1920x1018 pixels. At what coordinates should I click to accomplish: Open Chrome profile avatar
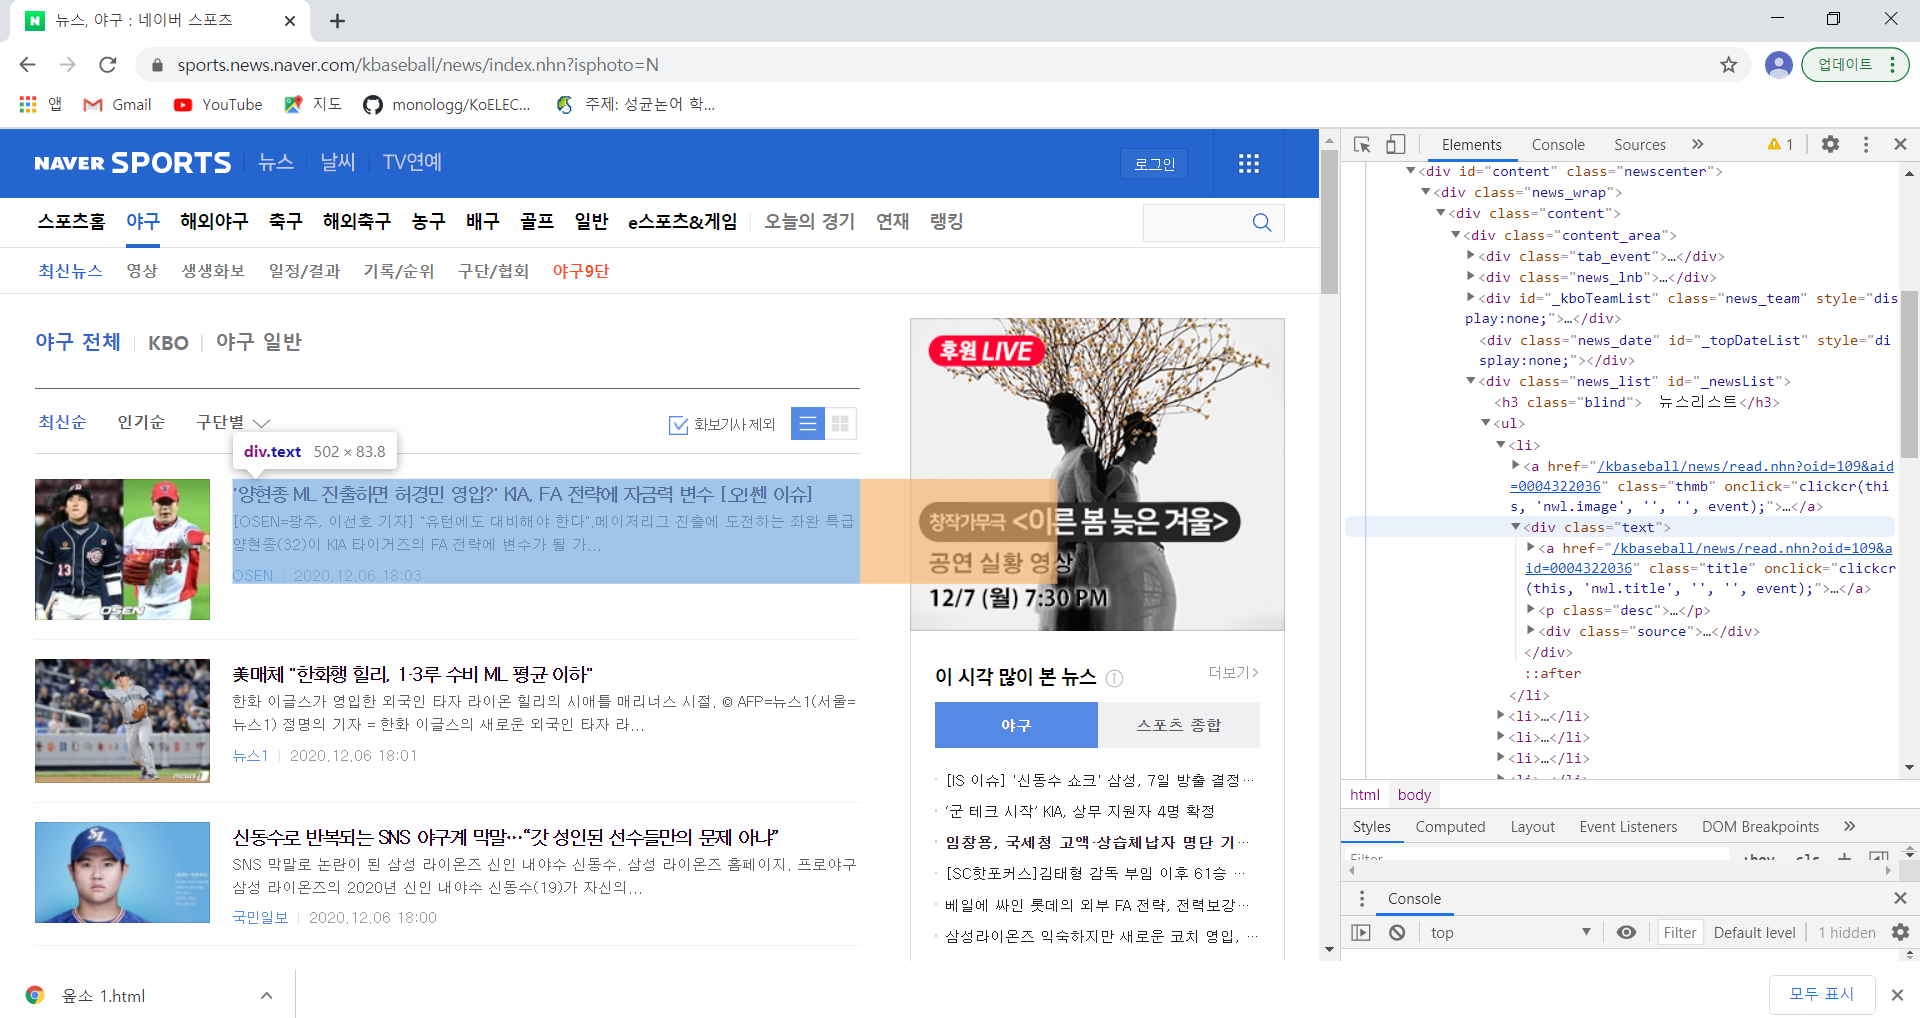1778,65
